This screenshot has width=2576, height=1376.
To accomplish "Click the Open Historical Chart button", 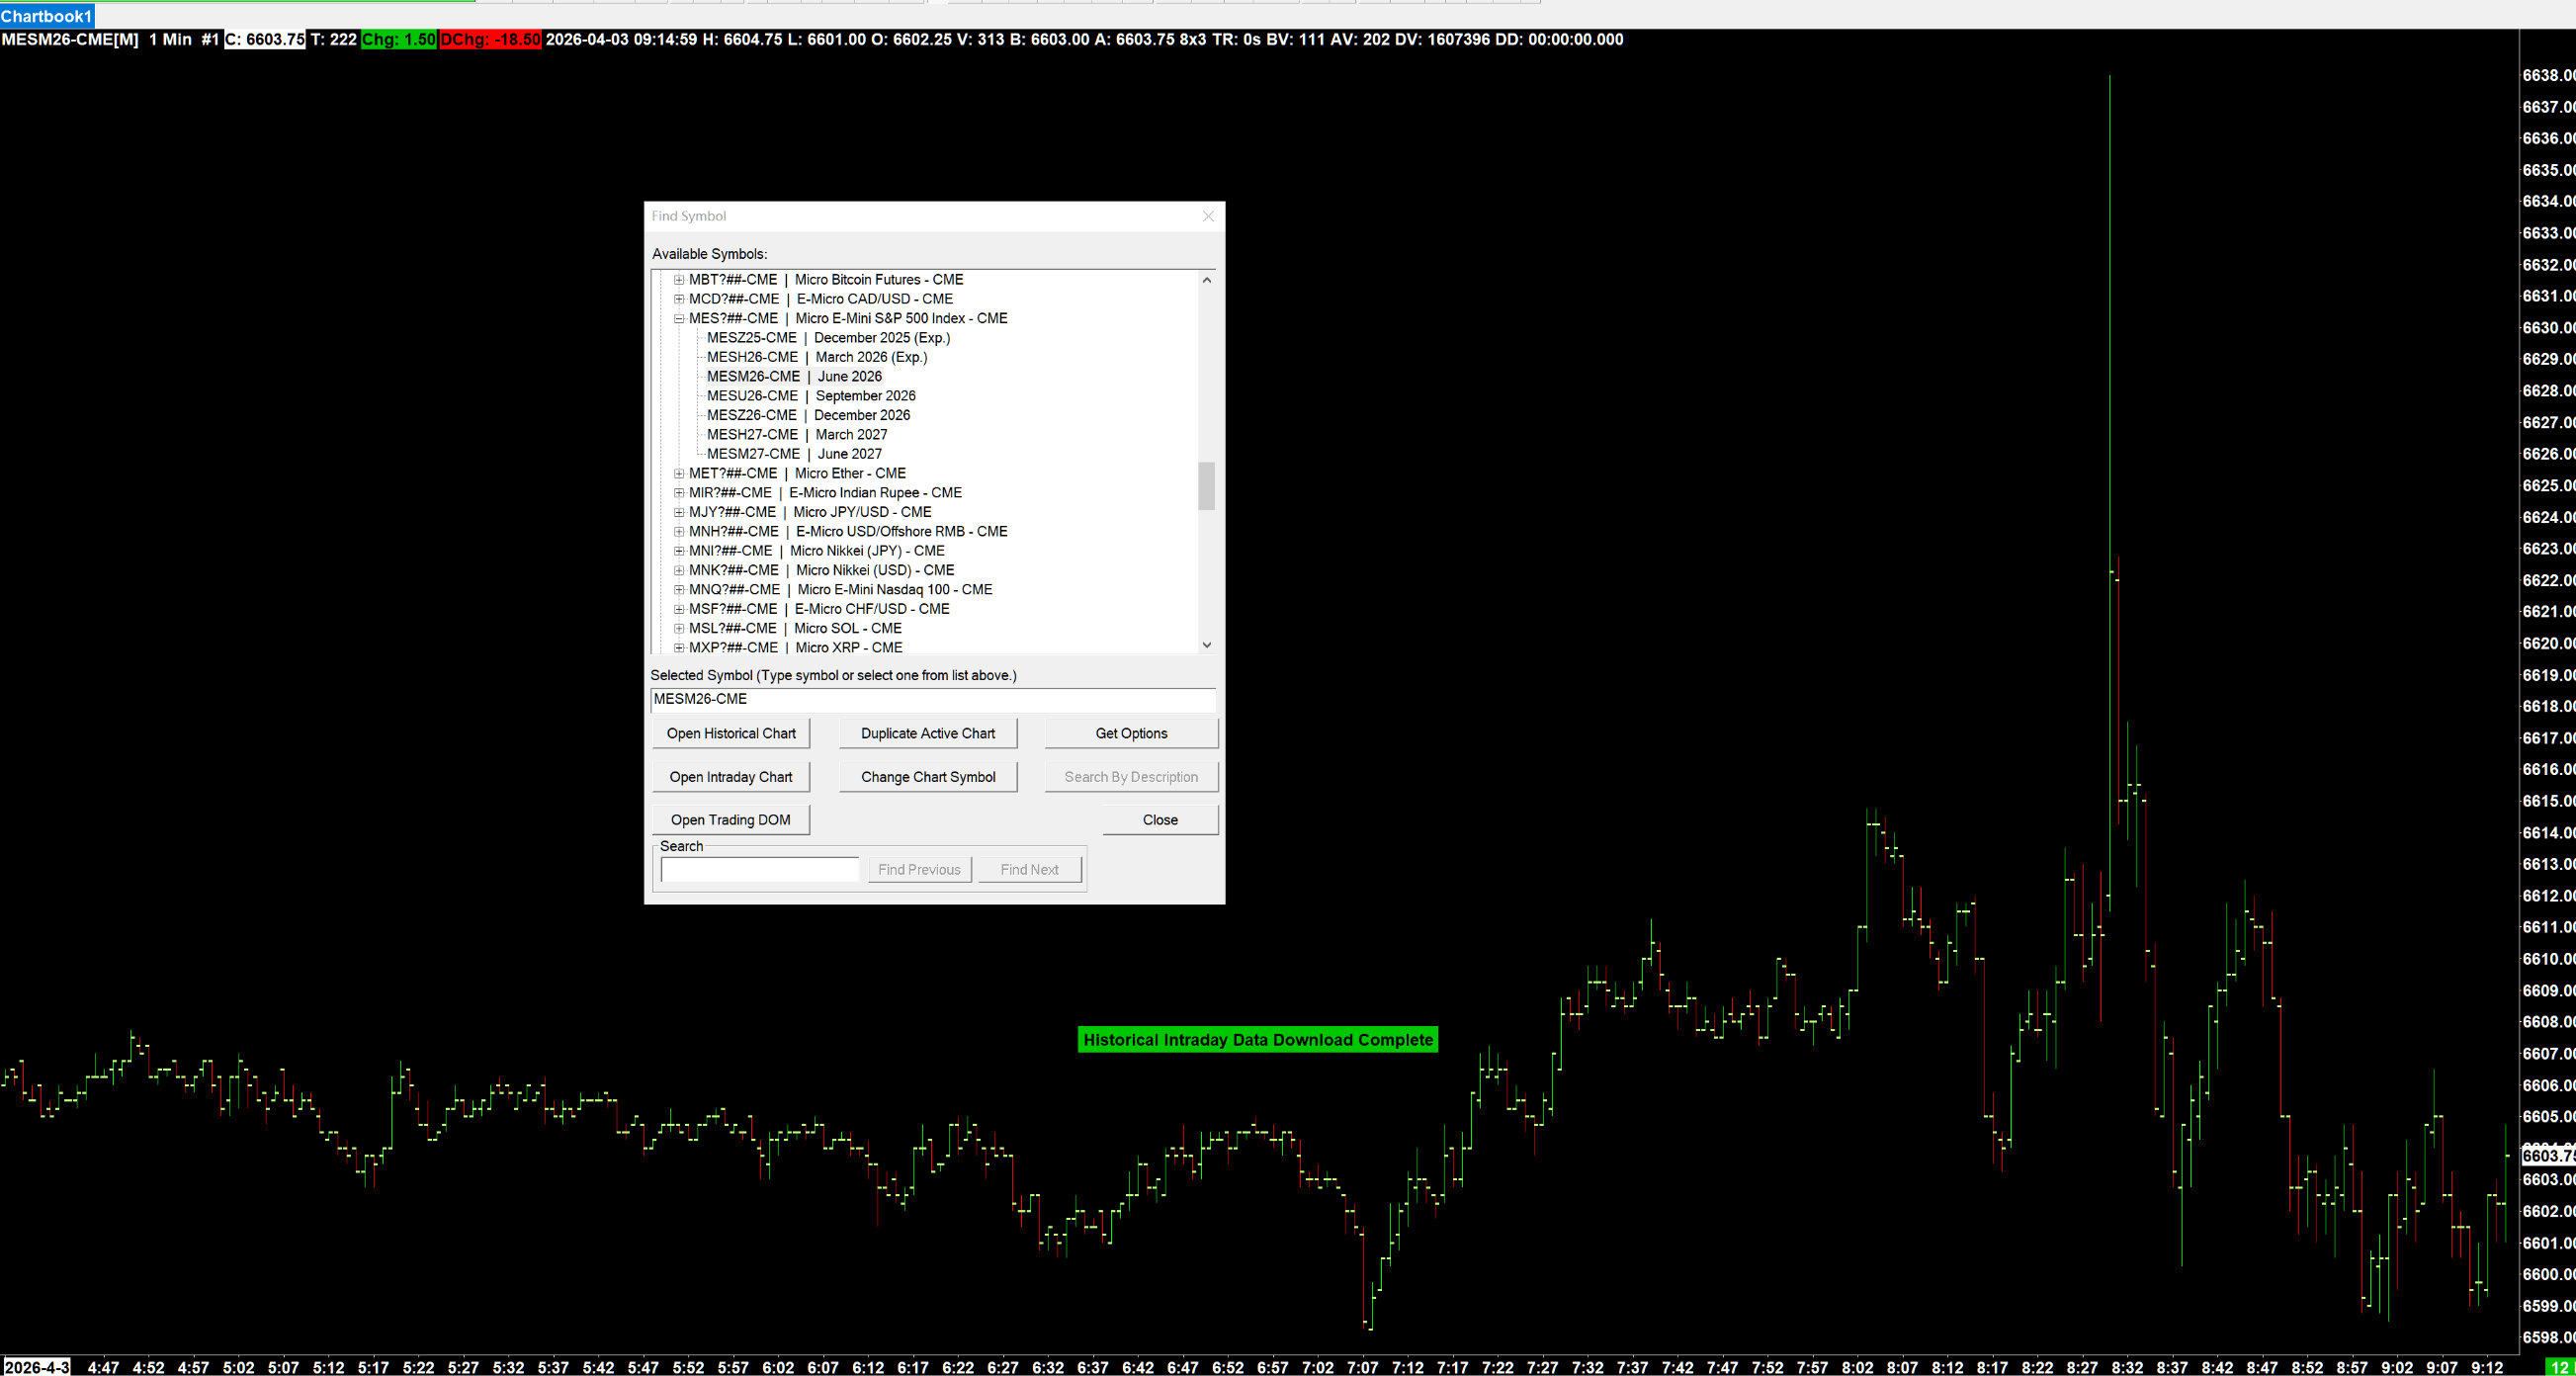I will (731, 734).
